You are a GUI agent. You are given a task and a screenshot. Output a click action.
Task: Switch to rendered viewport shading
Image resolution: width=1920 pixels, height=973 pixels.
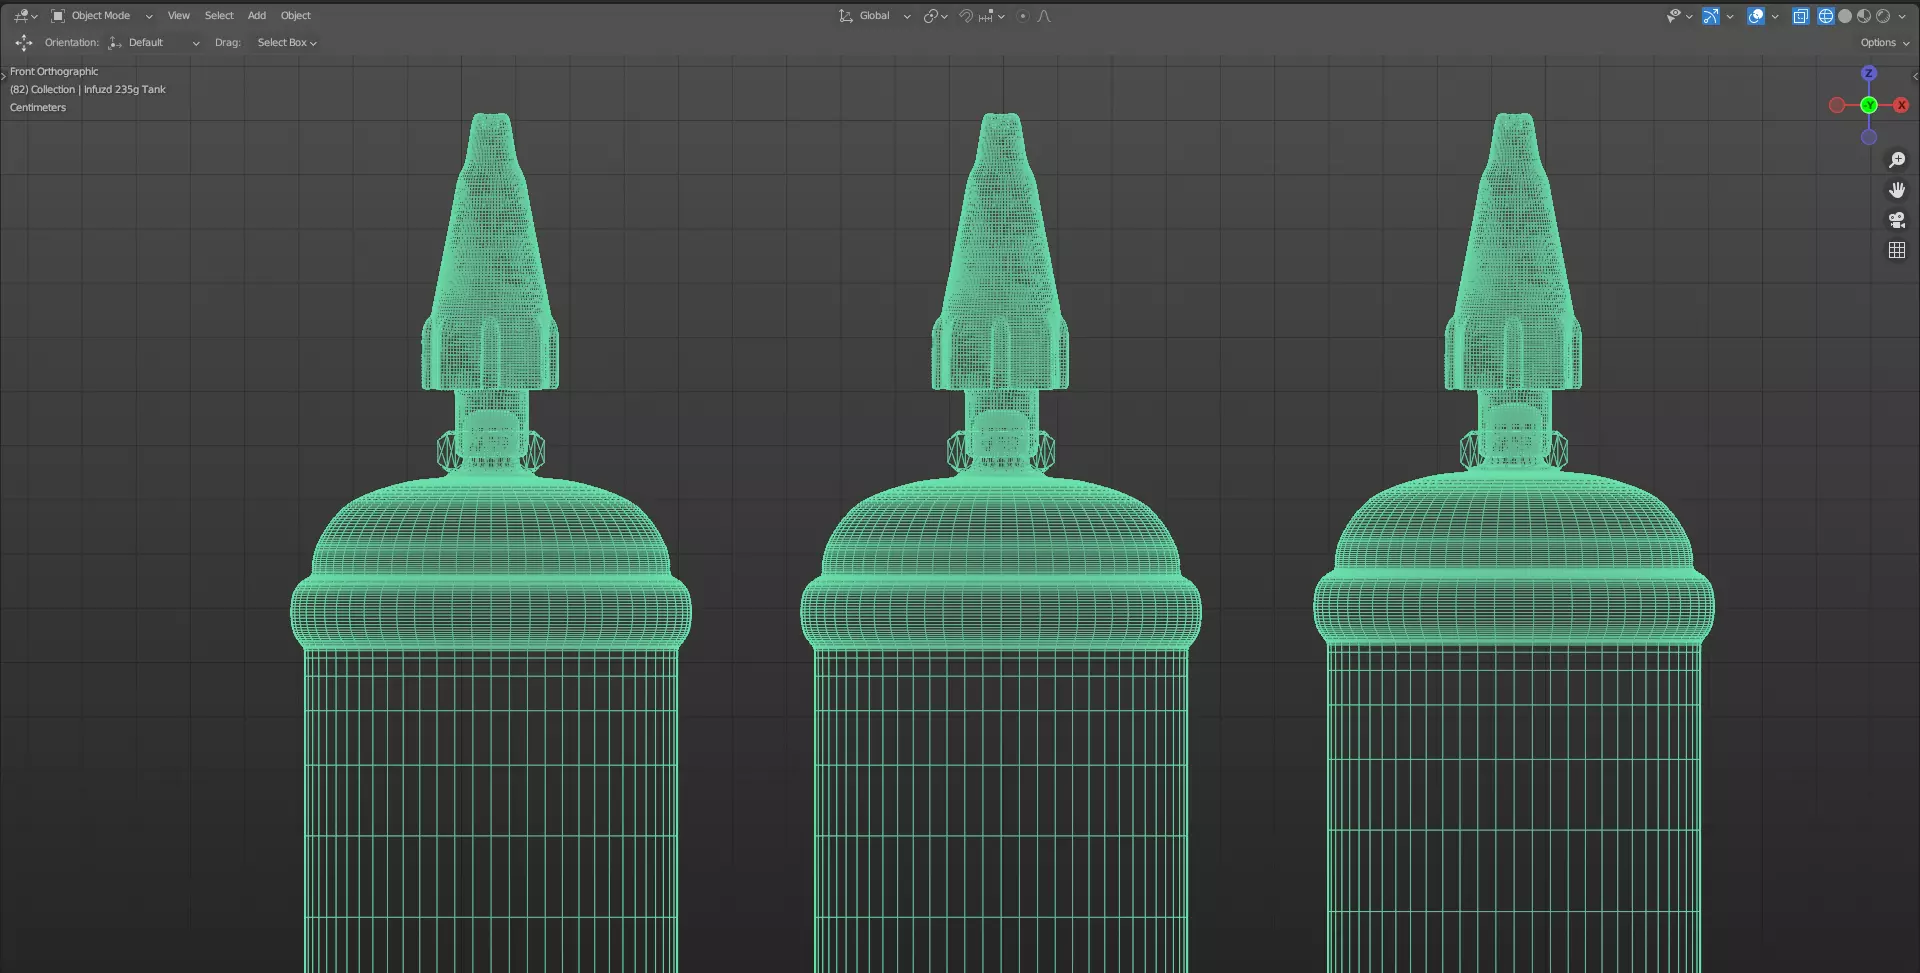[1883, 16]
